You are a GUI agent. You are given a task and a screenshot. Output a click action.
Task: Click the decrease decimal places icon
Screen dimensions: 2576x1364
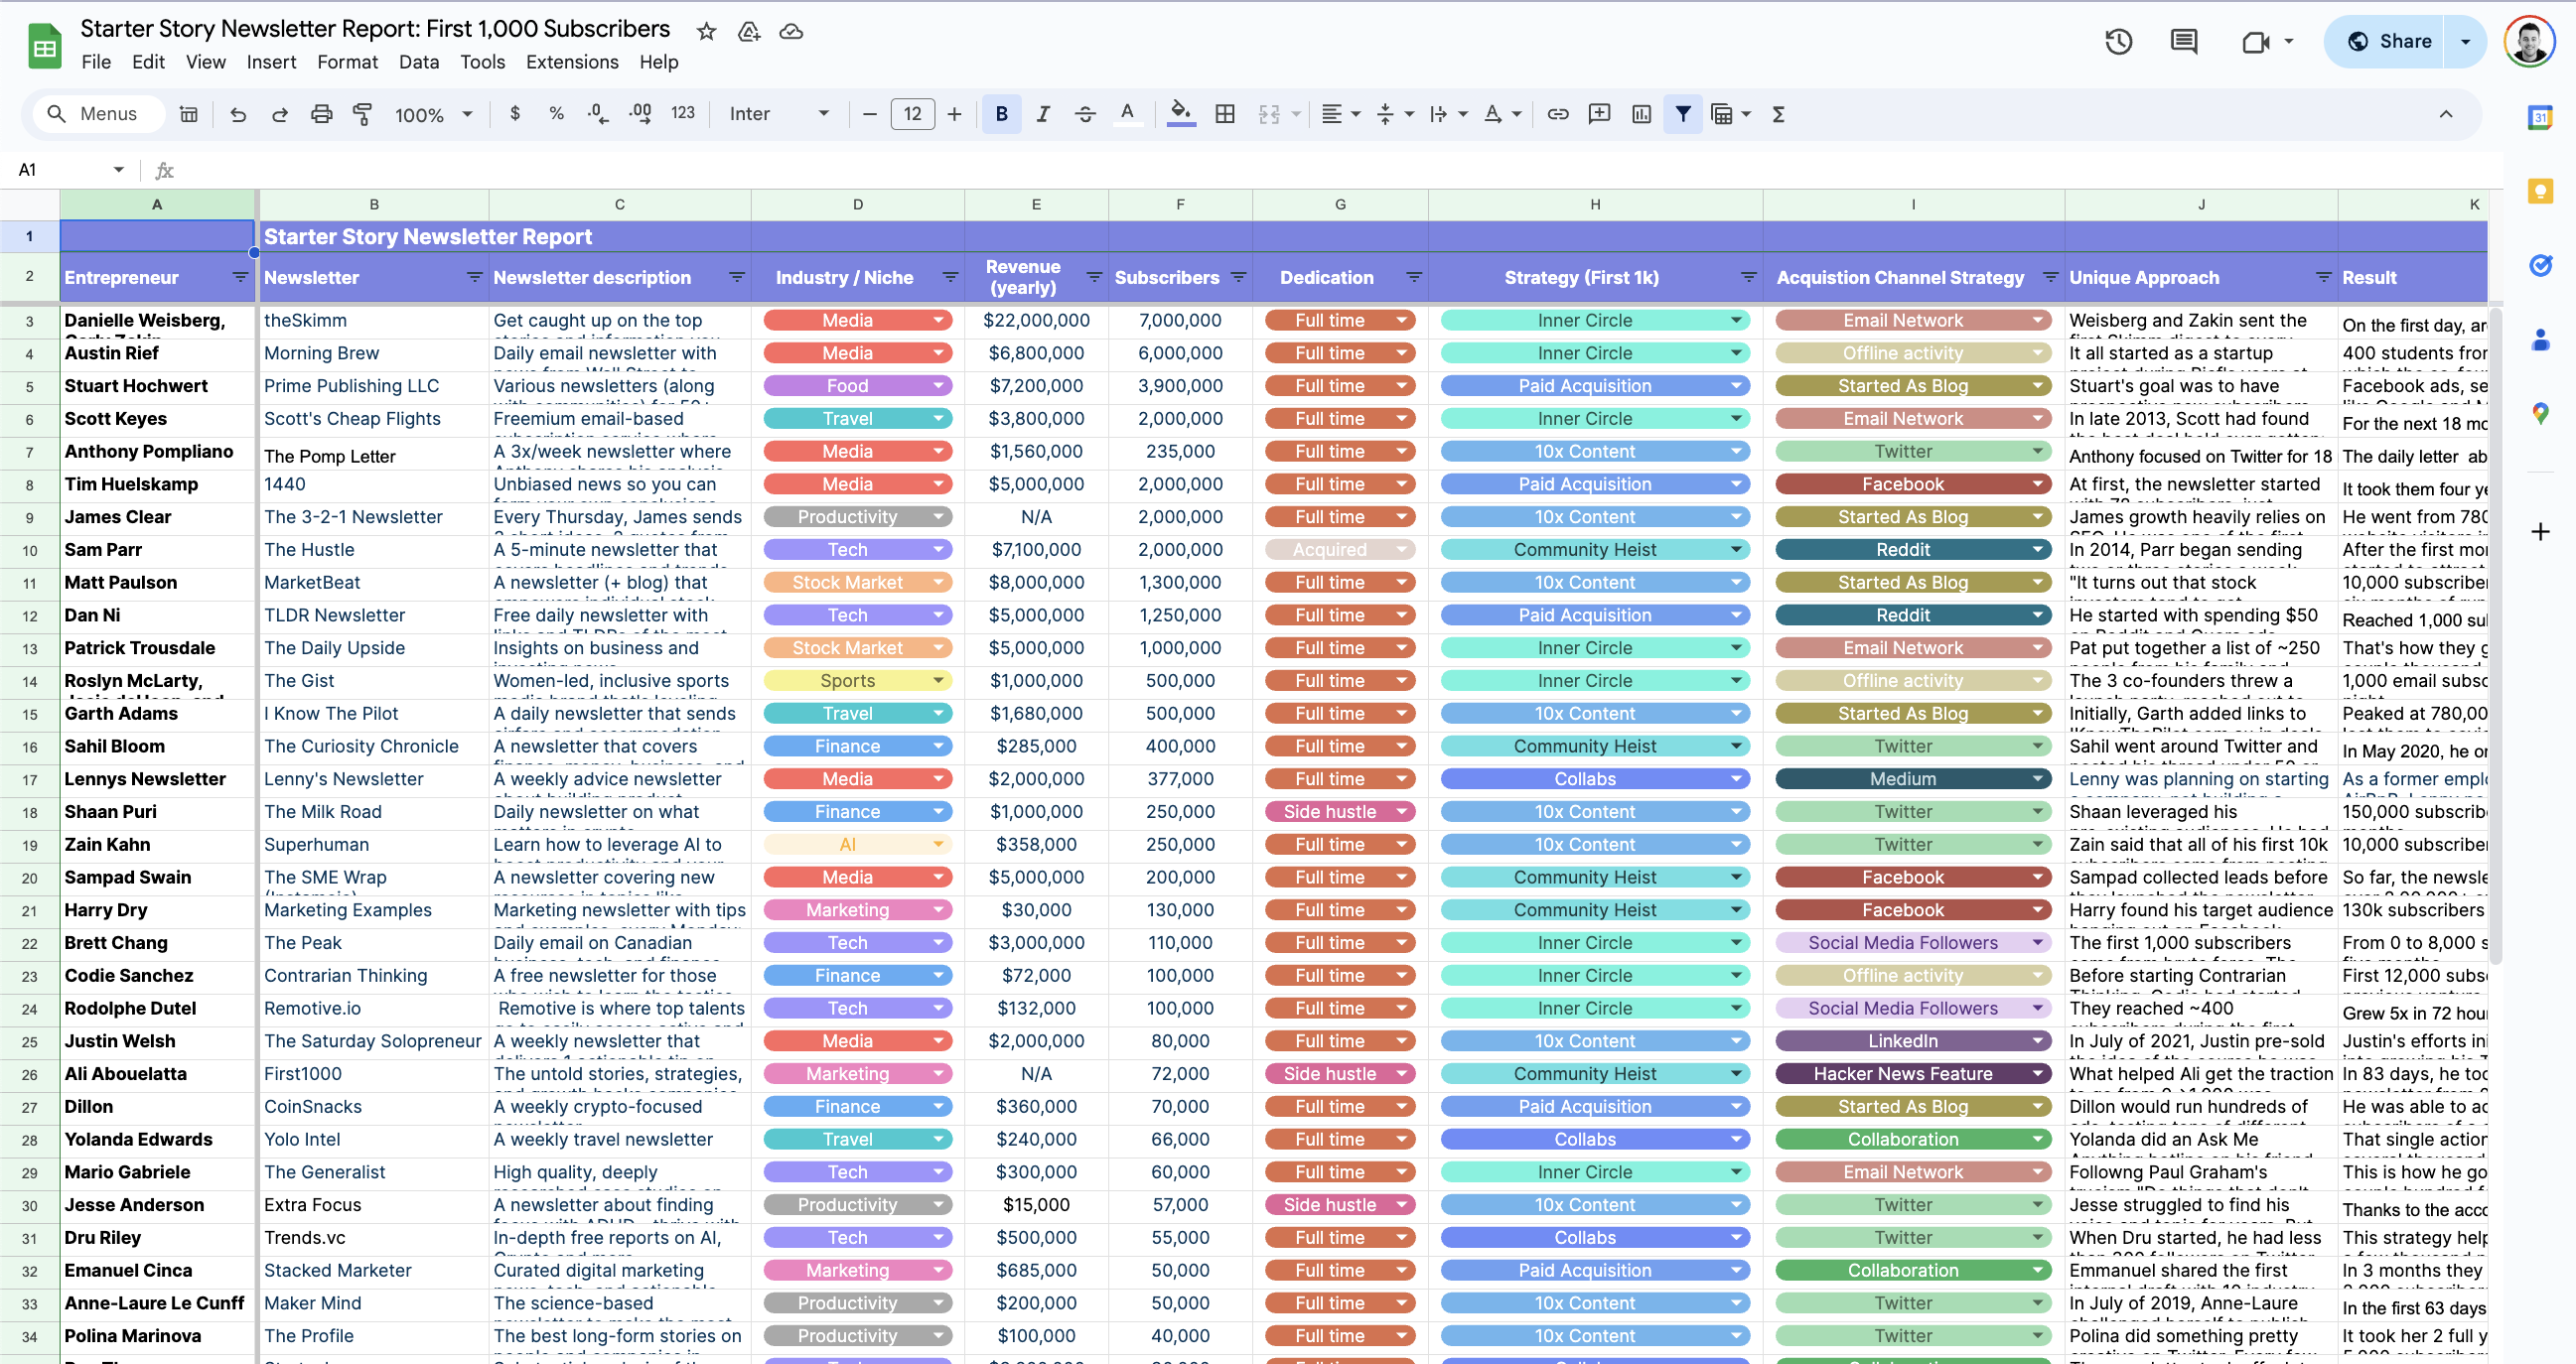(598, 114)
